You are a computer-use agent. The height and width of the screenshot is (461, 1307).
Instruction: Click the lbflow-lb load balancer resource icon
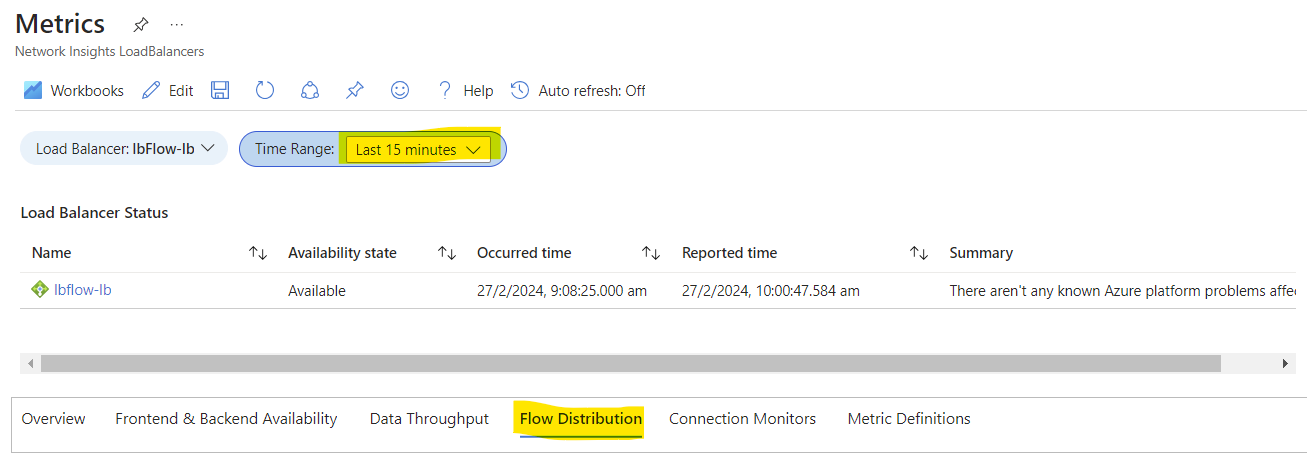40,290
